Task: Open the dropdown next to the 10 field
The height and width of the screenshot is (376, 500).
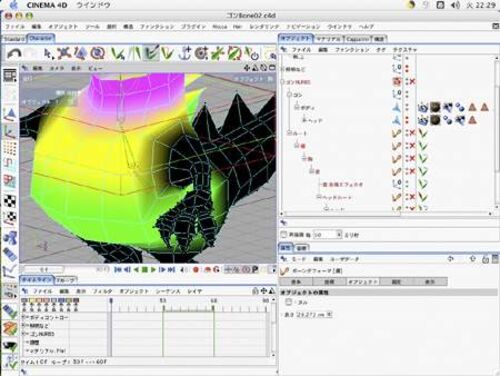Action: tap(339, 235)
